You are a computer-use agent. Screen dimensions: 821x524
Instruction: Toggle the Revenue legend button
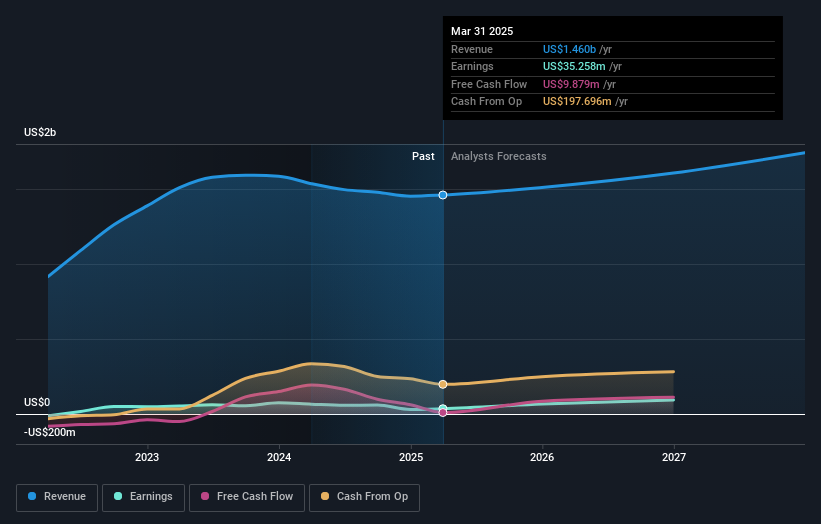pyautogui.click(x=57, y=497)
